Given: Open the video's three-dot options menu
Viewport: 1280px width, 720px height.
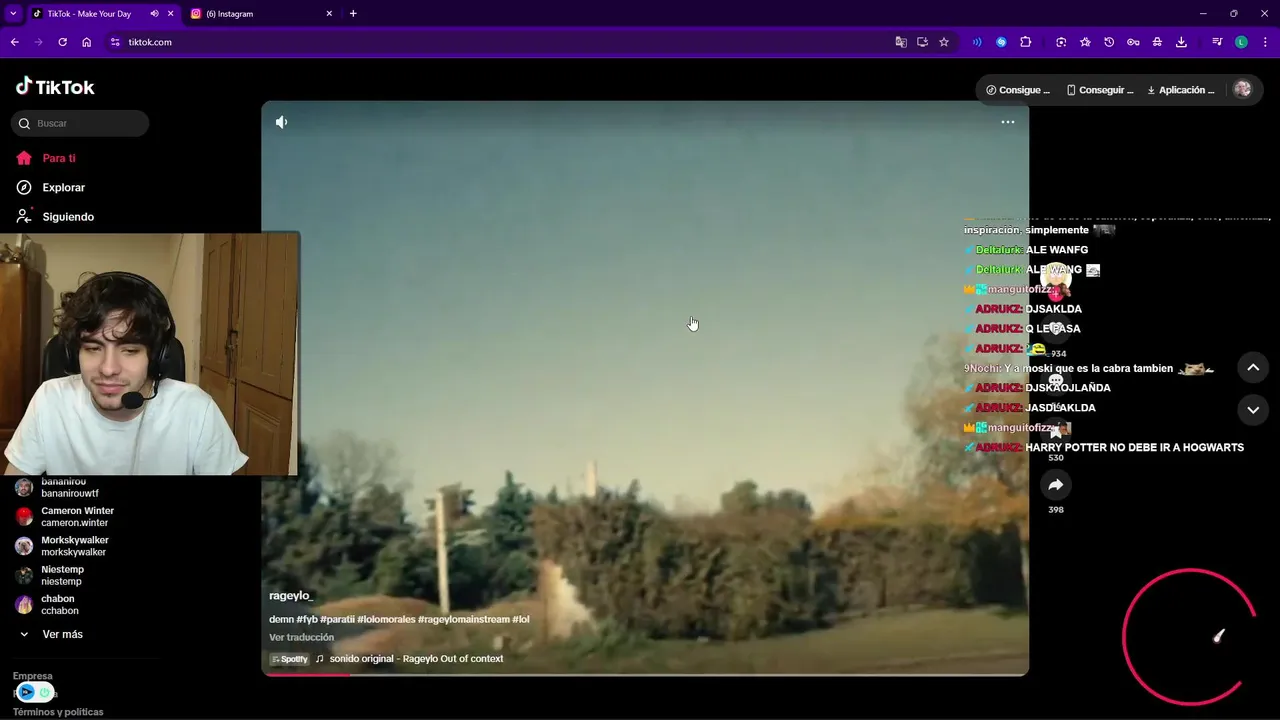Looking at the screenshot, I should click(1008, 122).
